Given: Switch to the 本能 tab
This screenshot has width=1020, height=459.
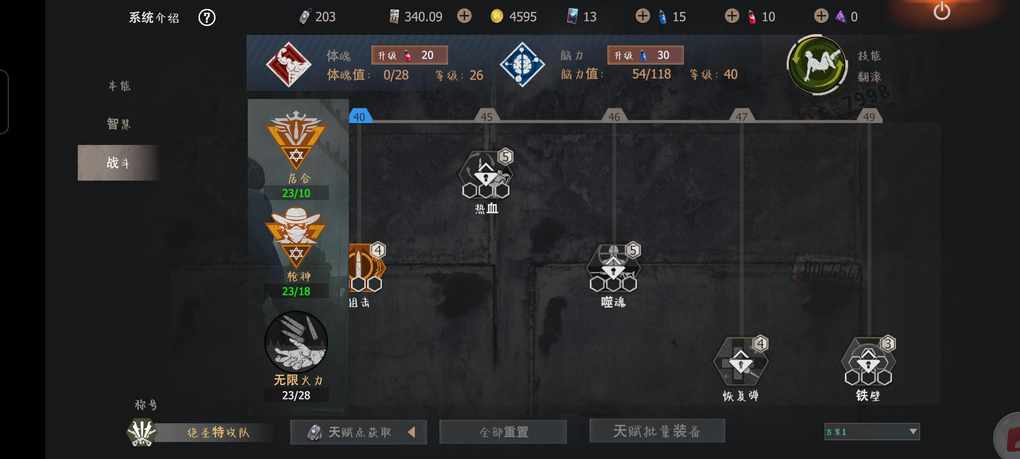Looking at the screenshot, I should pos(118,86).
